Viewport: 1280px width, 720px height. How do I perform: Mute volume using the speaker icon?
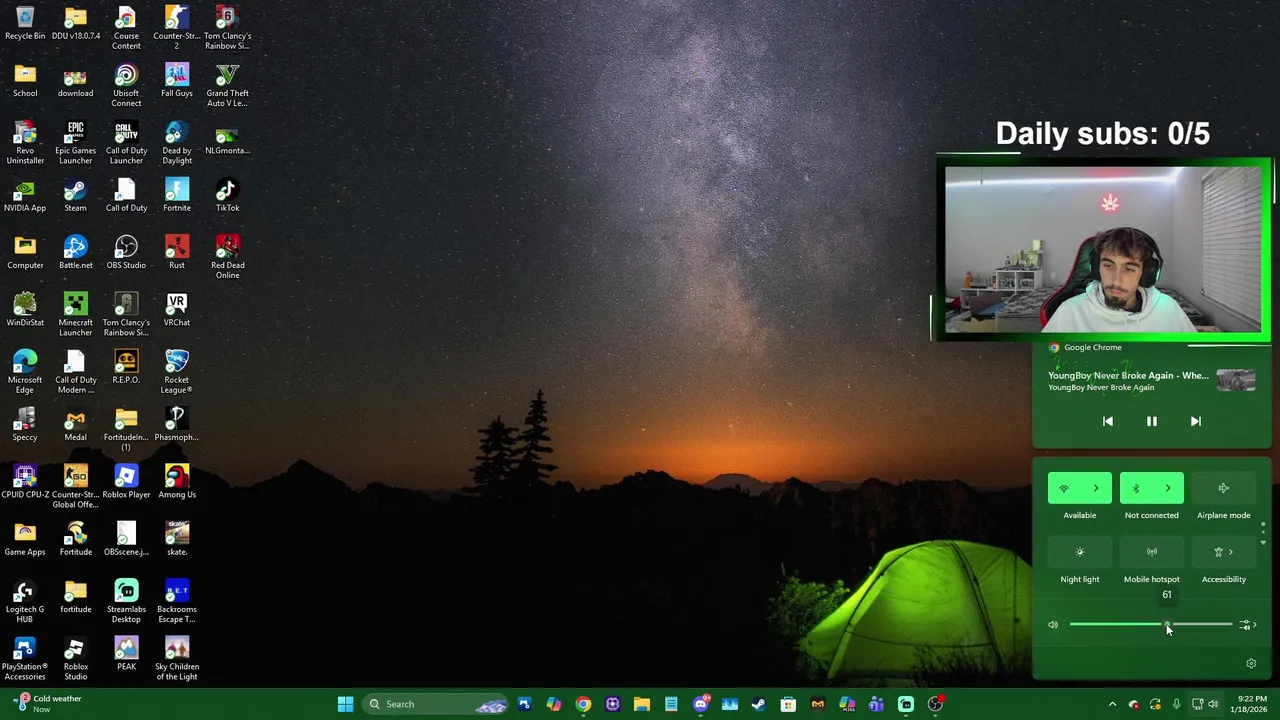click(x=1053, y=625)
